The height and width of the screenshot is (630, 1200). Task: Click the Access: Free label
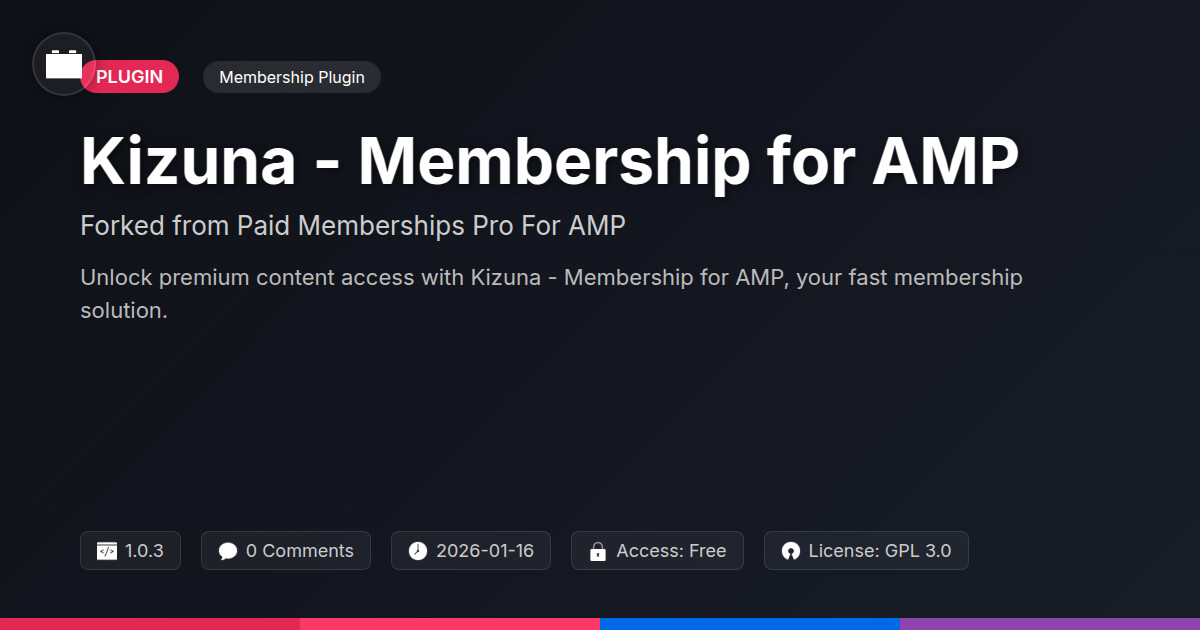tap(671, 551)
